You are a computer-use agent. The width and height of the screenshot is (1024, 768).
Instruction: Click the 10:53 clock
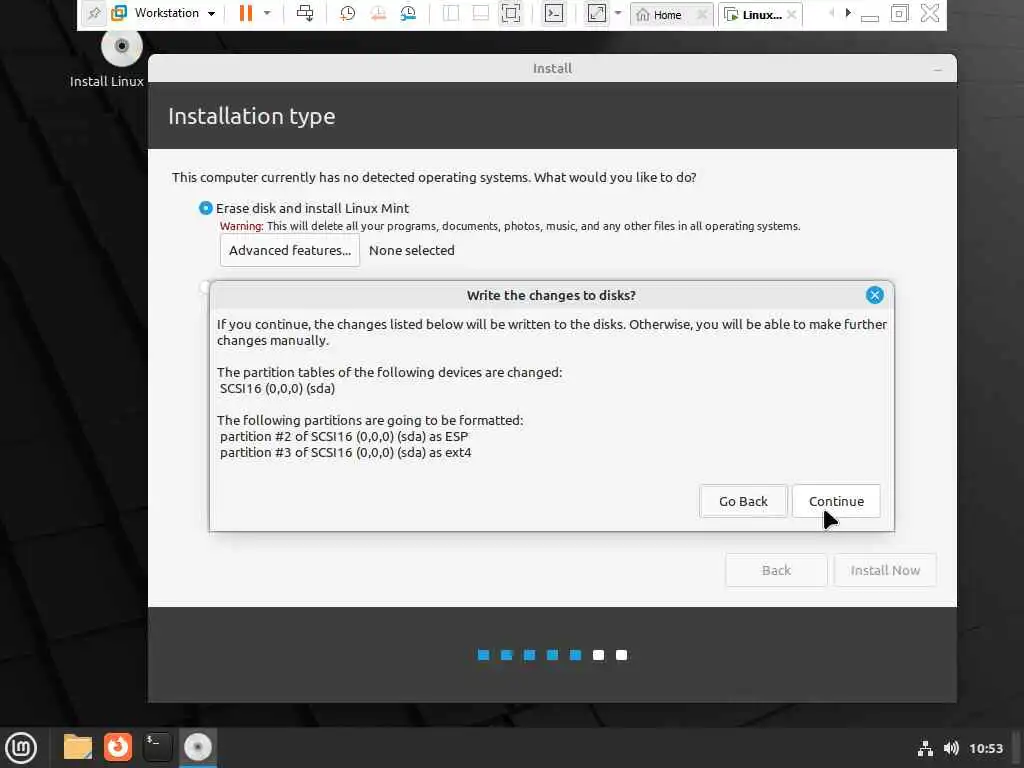tap(985, 748)
